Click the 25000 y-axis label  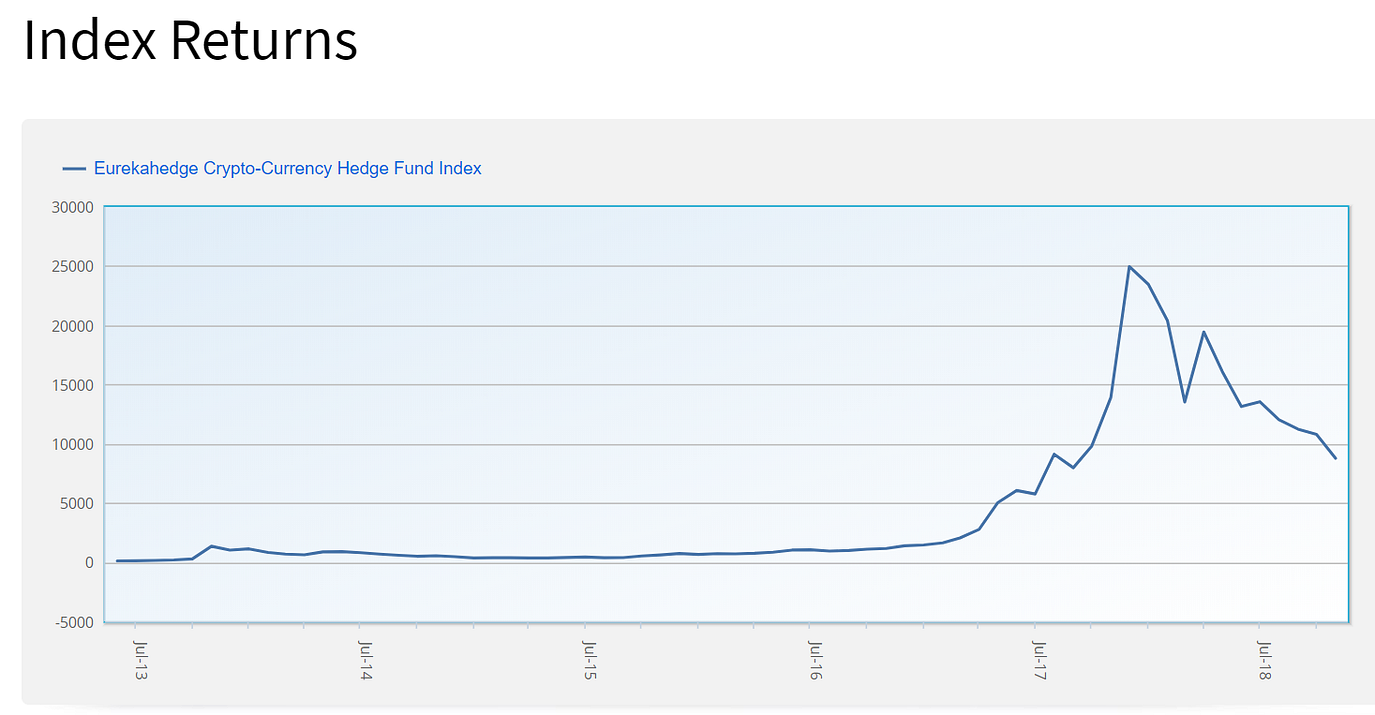[x=71, y=267]
